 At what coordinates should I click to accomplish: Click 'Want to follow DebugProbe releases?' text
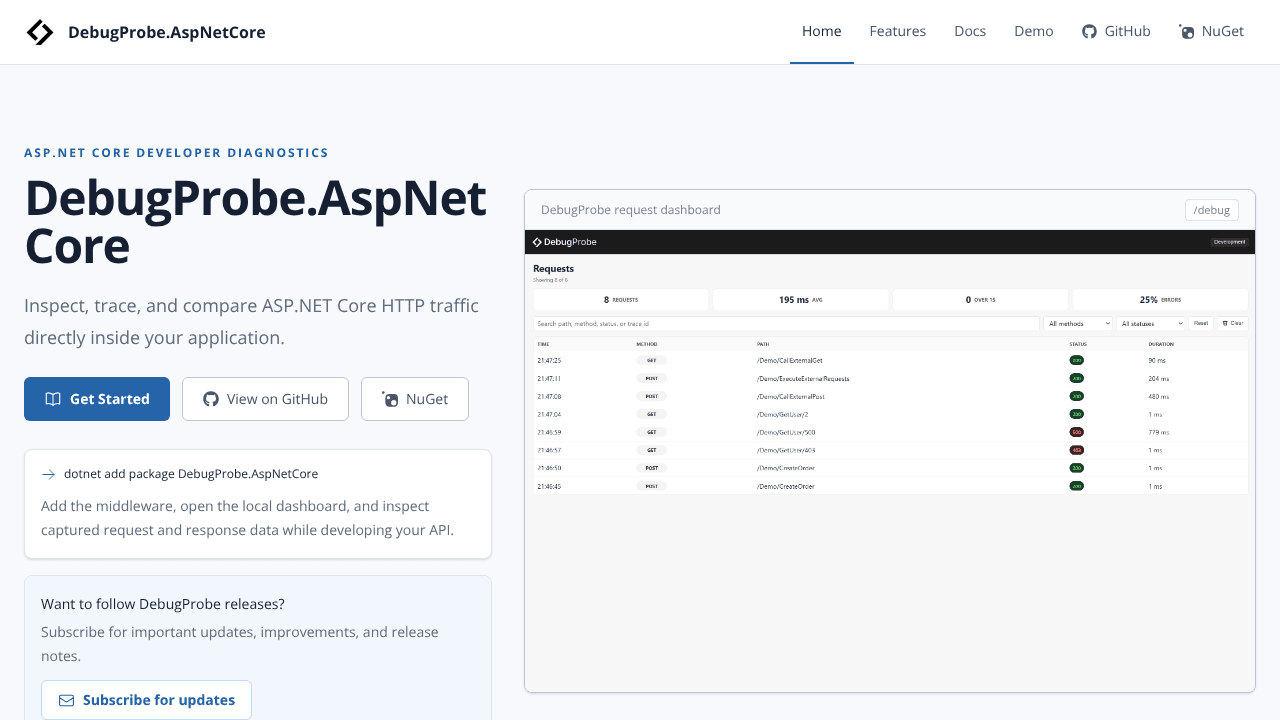tap(163, 604)
